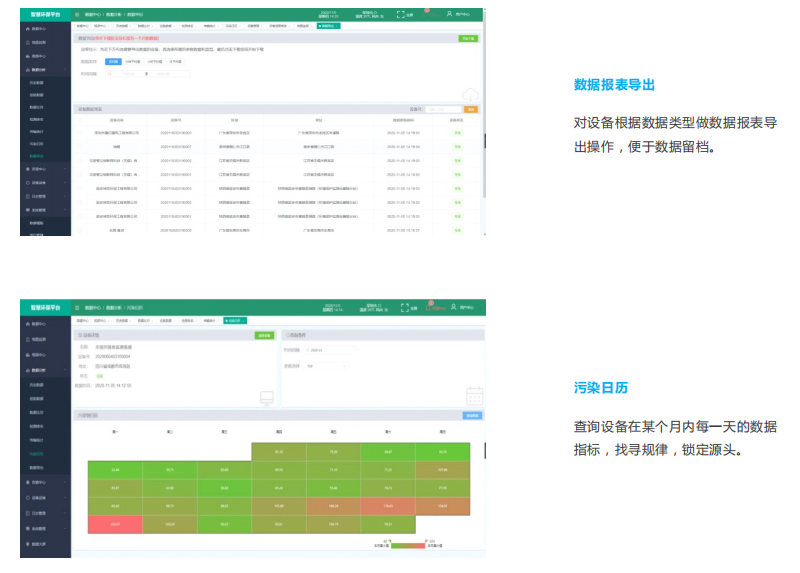Click green export button on data export panel
Image resolution: width=800 pixels, height=573 pixels.
(468, 38)
